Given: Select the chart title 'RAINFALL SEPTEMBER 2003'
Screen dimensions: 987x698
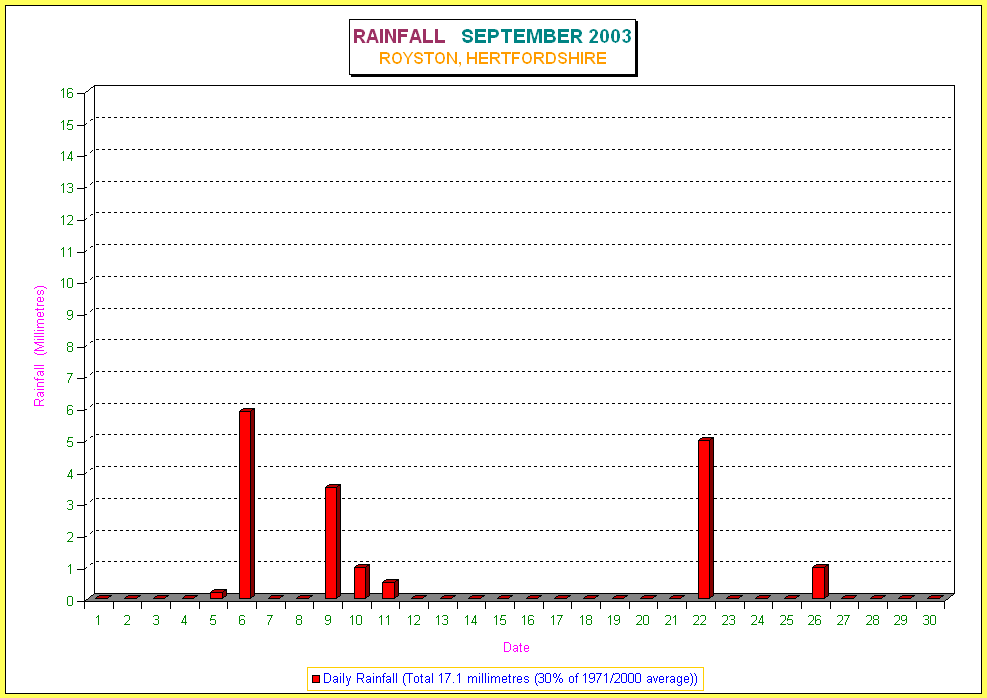Looking at the screenshot, I should tap(492, 37).
